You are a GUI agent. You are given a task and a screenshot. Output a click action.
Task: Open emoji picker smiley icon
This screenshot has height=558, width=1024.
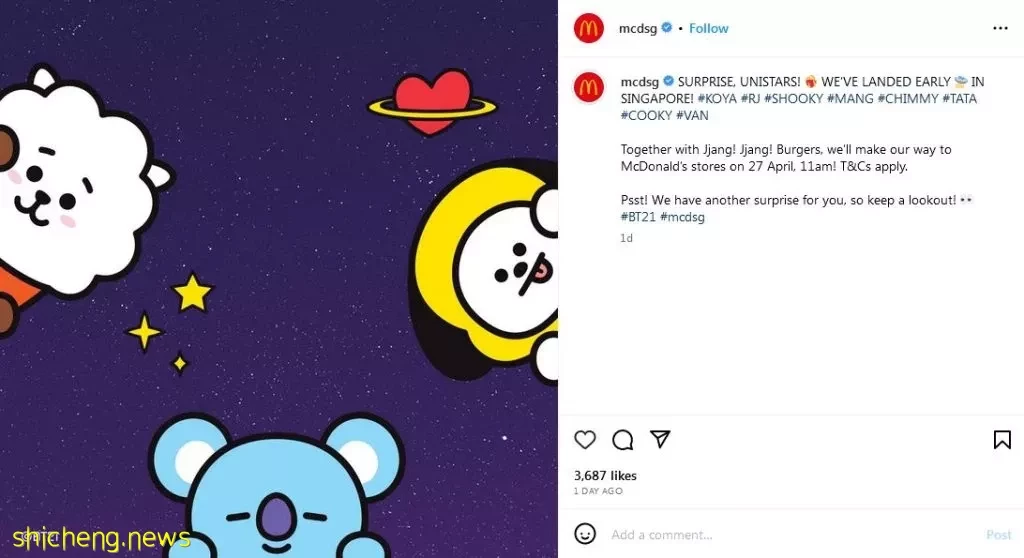[x=585, y=534]
